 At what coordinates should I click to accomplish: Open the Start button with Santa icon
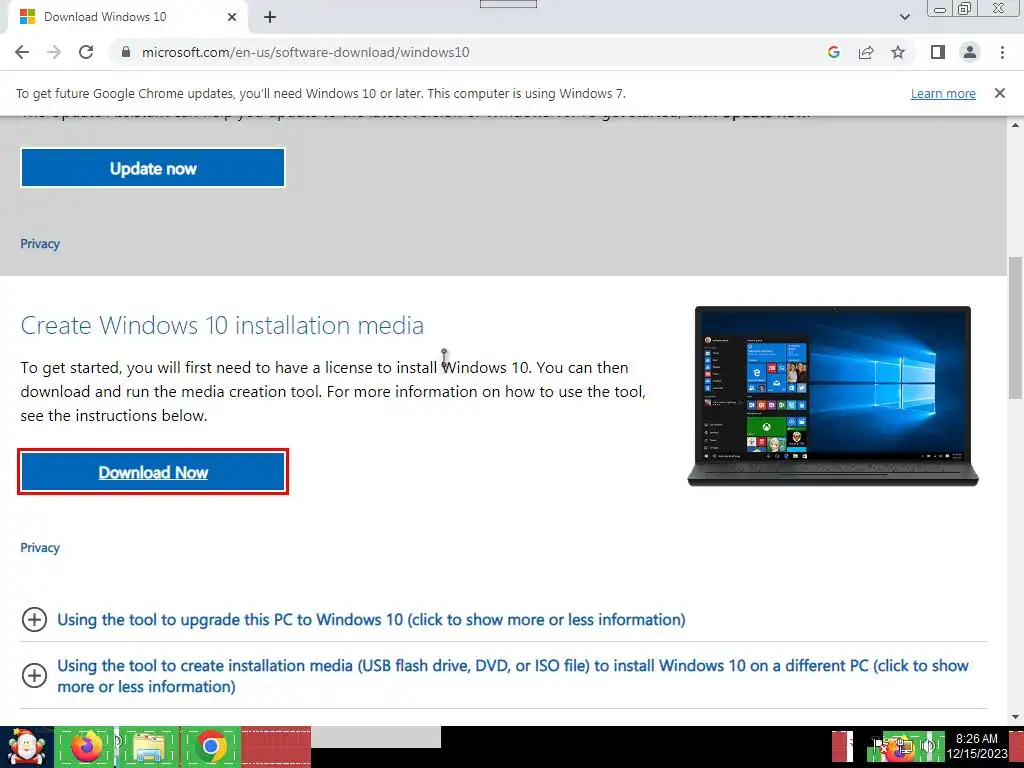26,747
